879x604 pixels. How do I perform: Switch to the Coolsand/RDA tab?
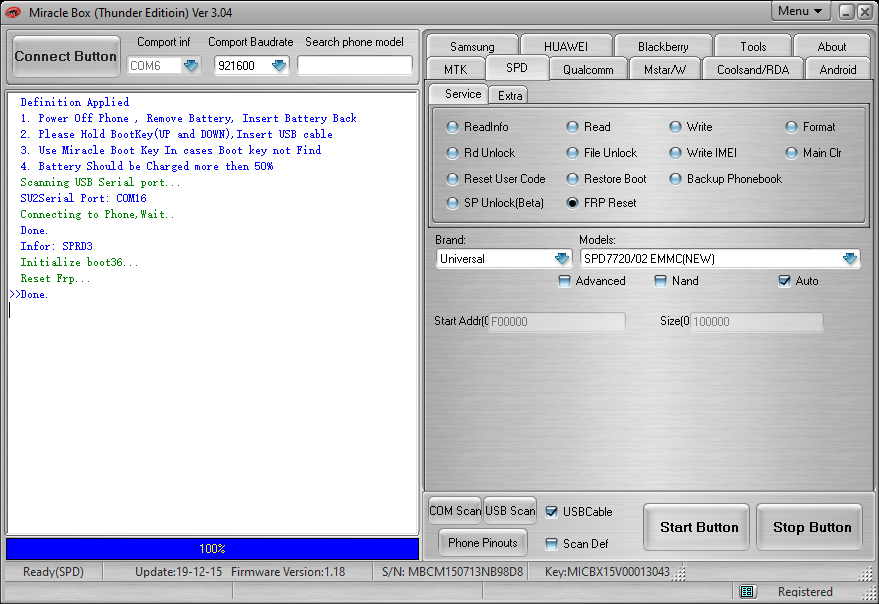753,70
